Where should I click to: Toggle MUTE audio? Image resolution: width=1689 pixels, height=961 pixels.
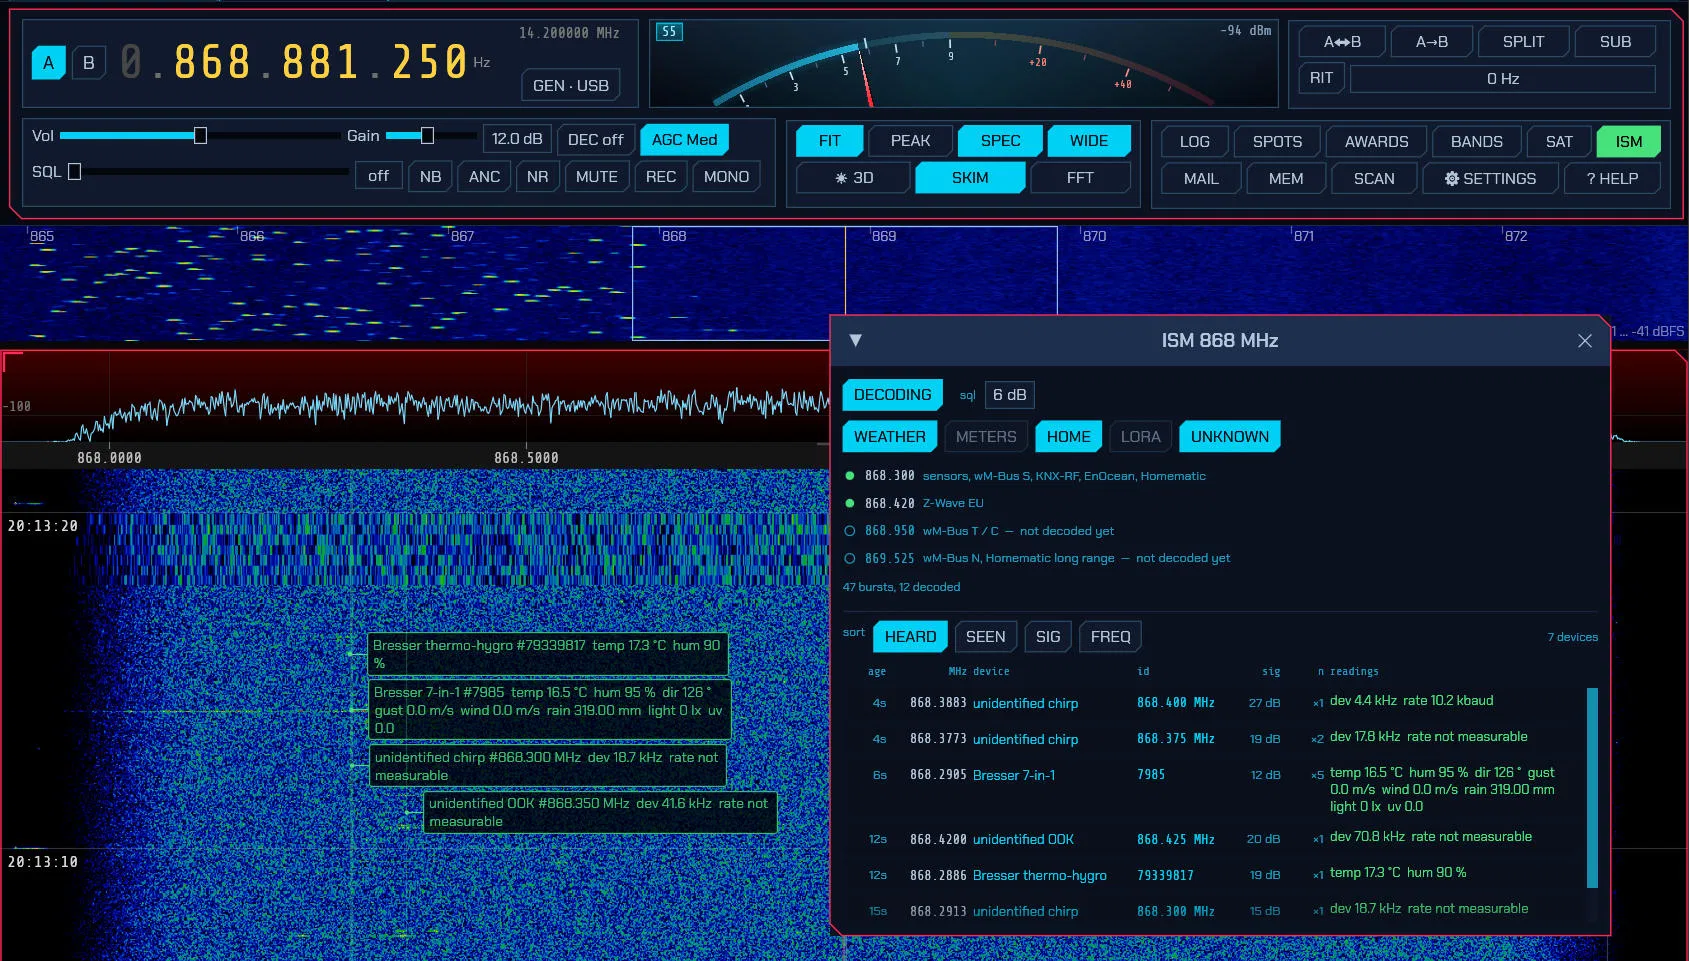(x=597, y=176)
